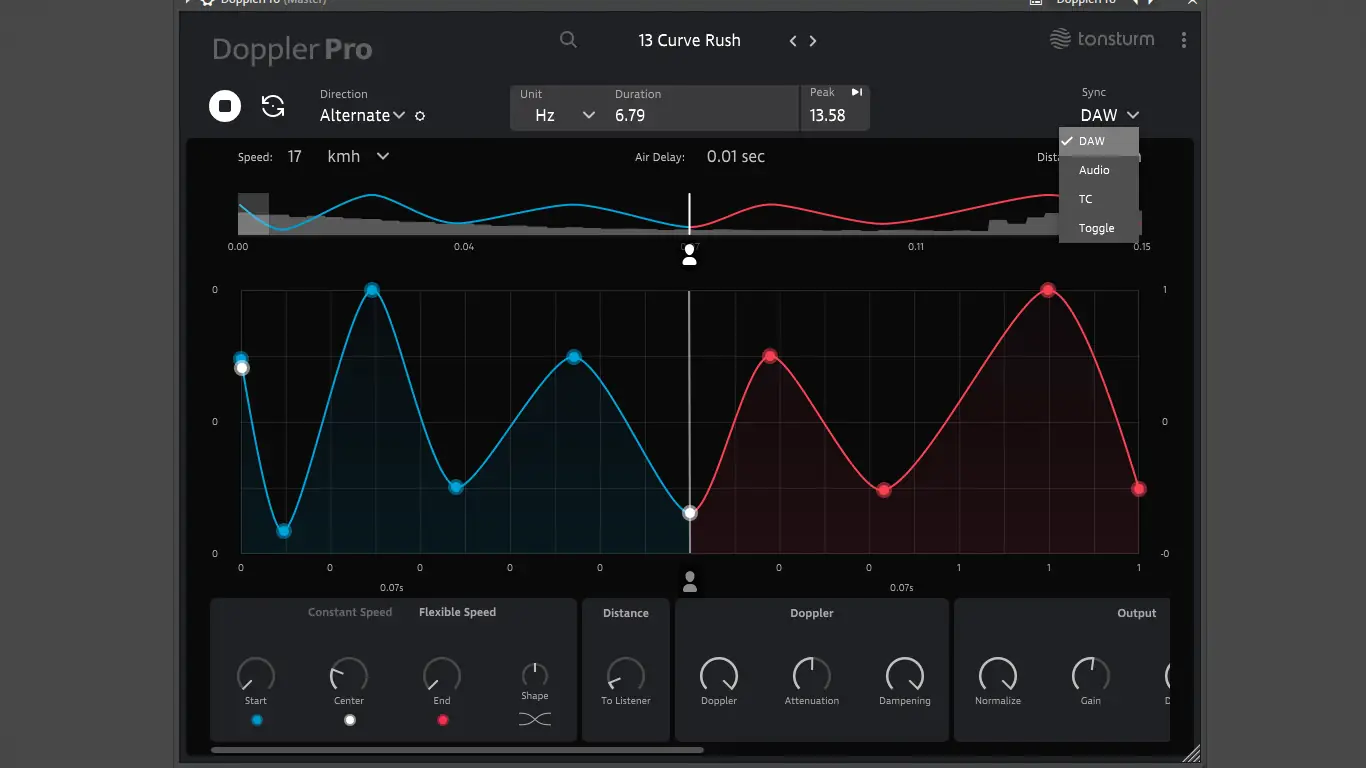
Task: Click the white start point on left edge
Action: pos(241,368)
